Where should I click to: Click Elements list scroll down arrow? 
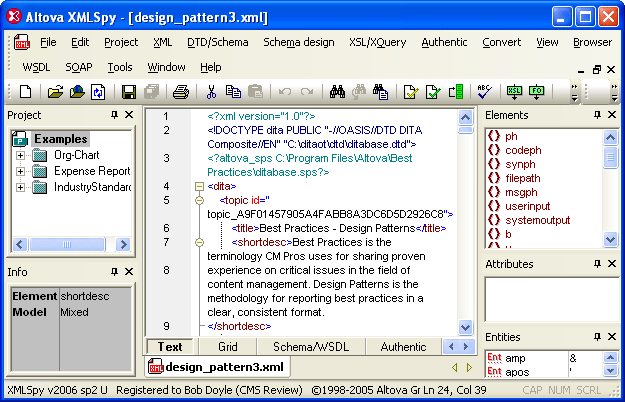click(x=610, y=239)
